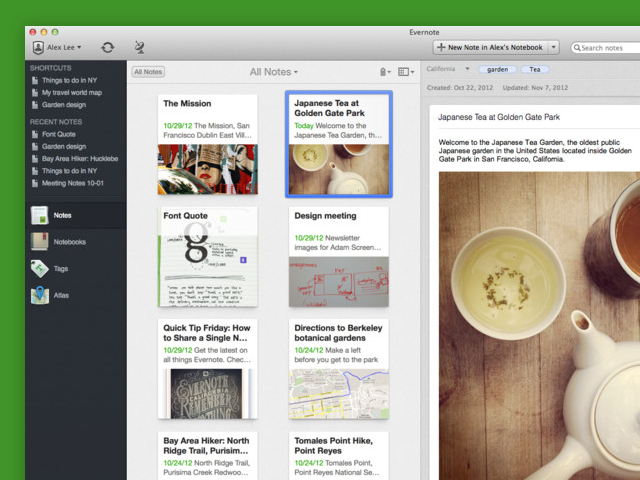
Task: Click the tea photo in the note
Action: point(539,326)
